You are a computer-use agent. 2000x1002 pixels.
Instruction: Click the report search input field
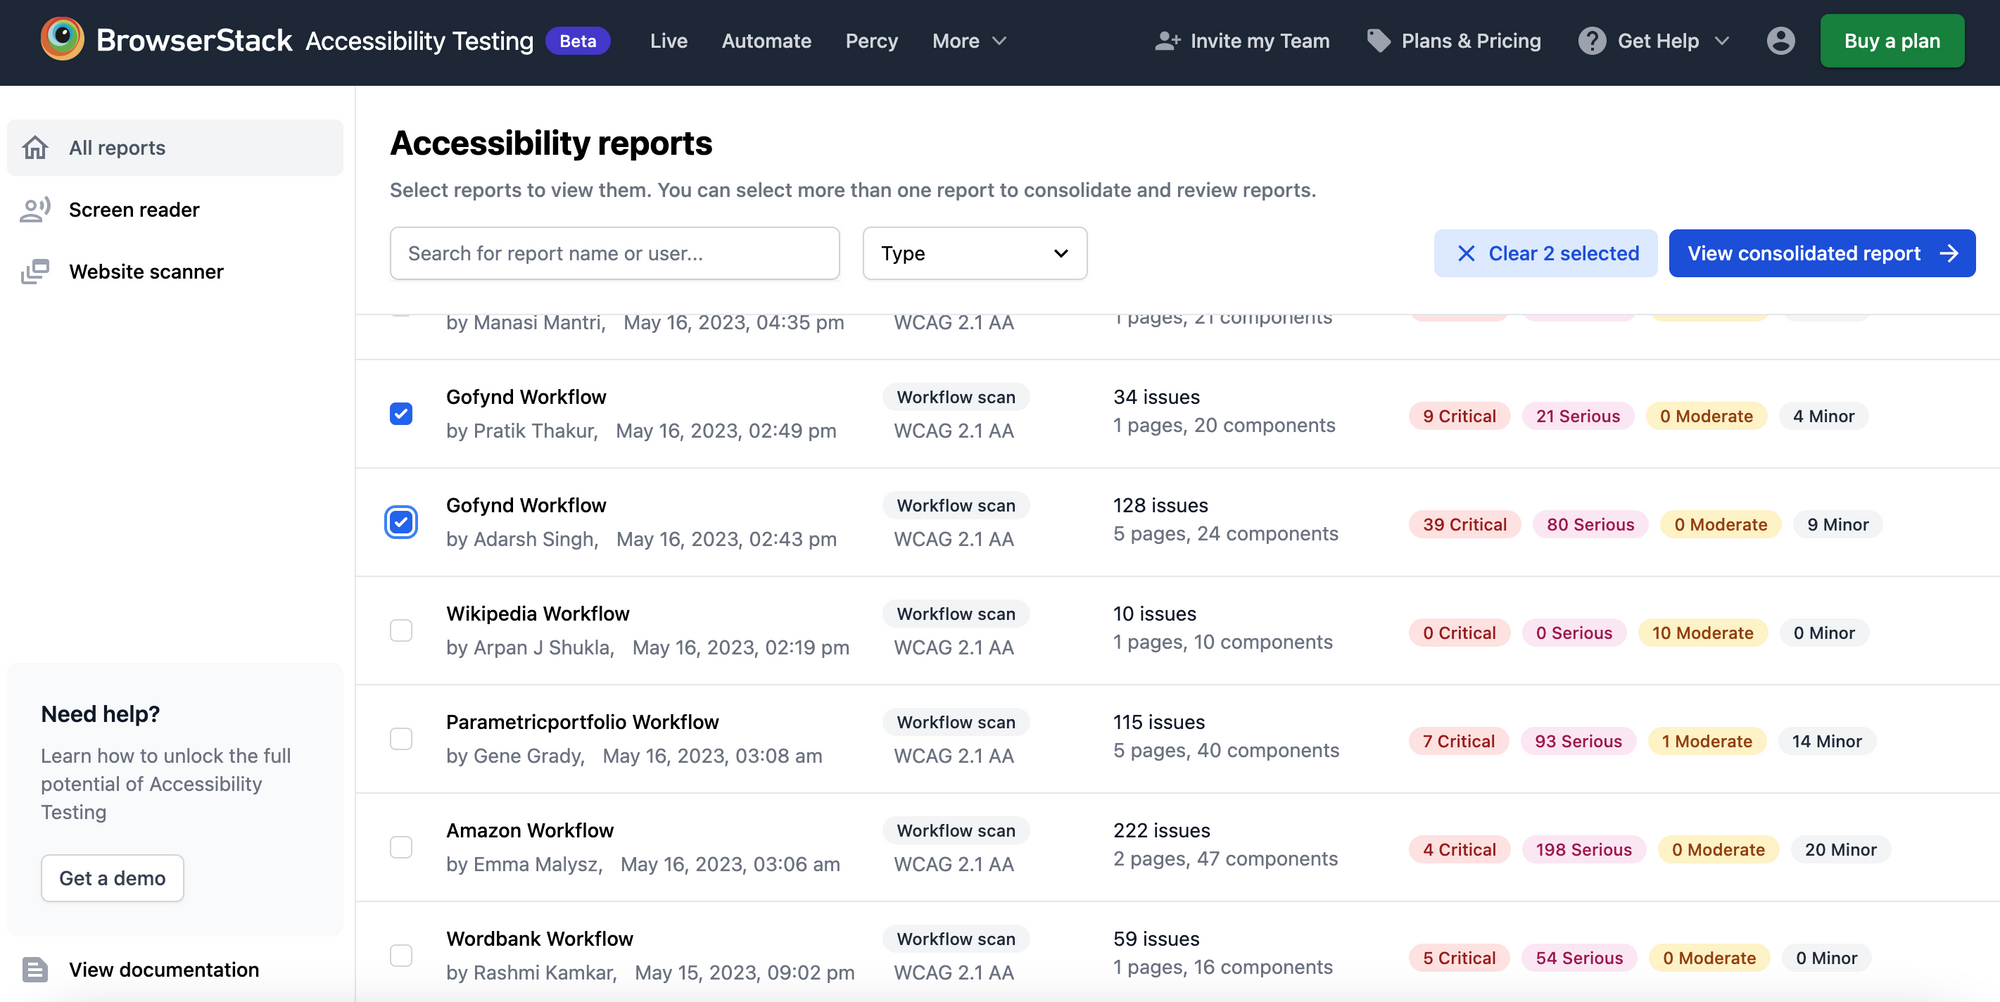pyautogui.click(x=614, y=253)
